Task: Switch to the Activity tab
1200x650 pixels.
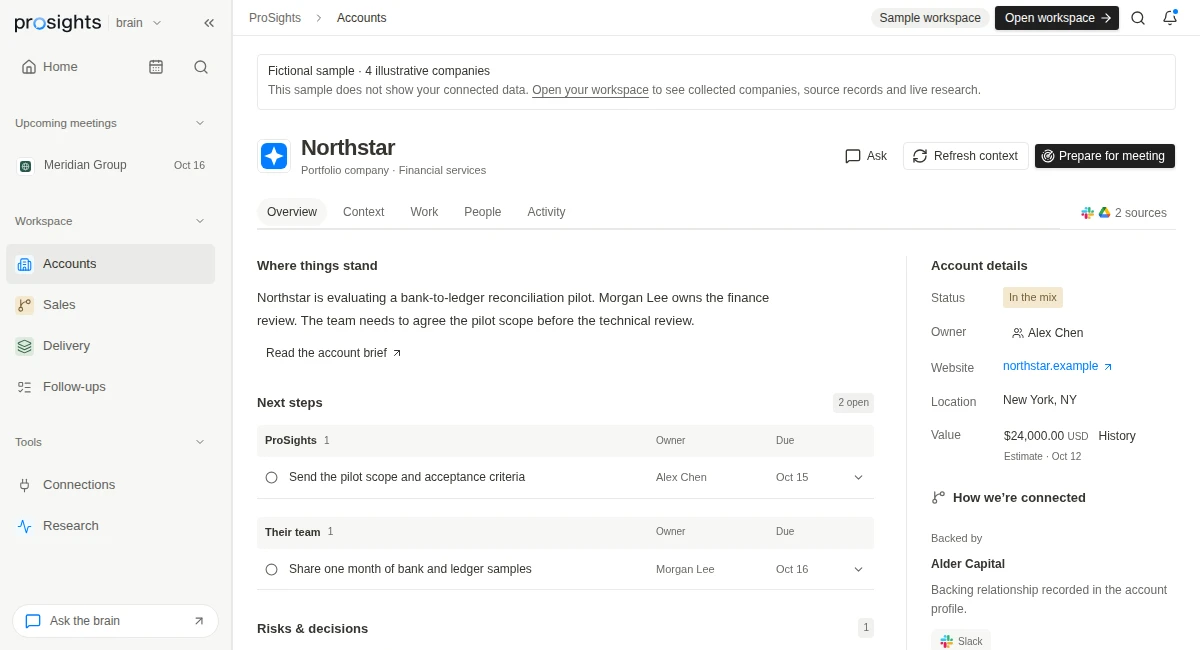Action: [x=546, y=212]
